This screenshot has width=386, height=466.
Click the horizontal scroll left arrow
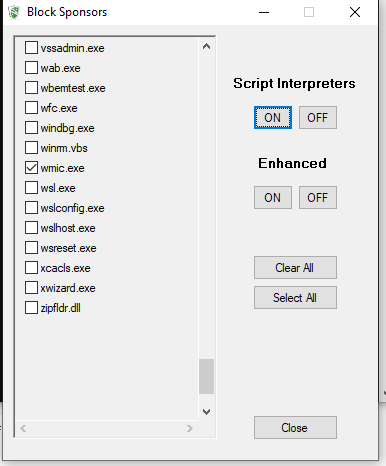(x=23, y=428)
